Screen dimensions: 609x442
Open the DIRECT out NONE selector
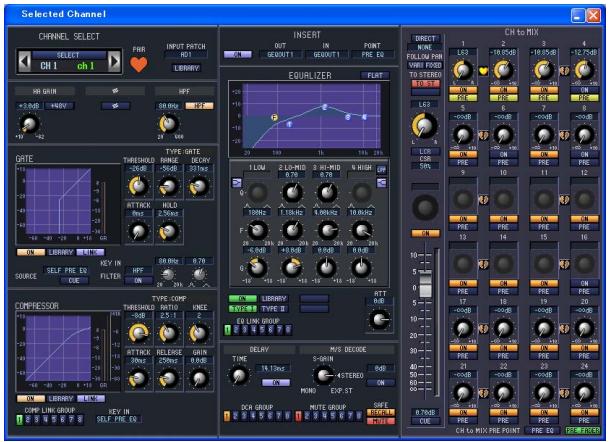(425, 47)
